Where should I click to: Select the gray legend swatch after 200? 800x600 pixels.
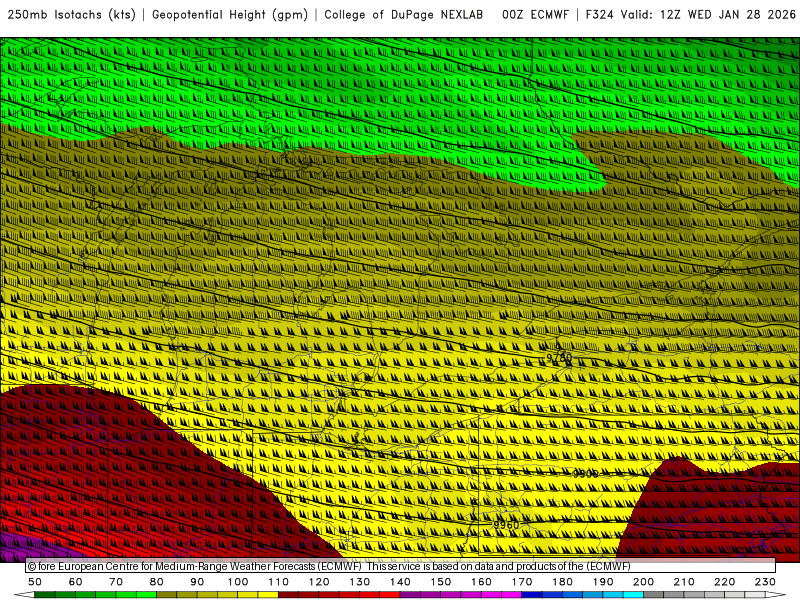point(654,595)
